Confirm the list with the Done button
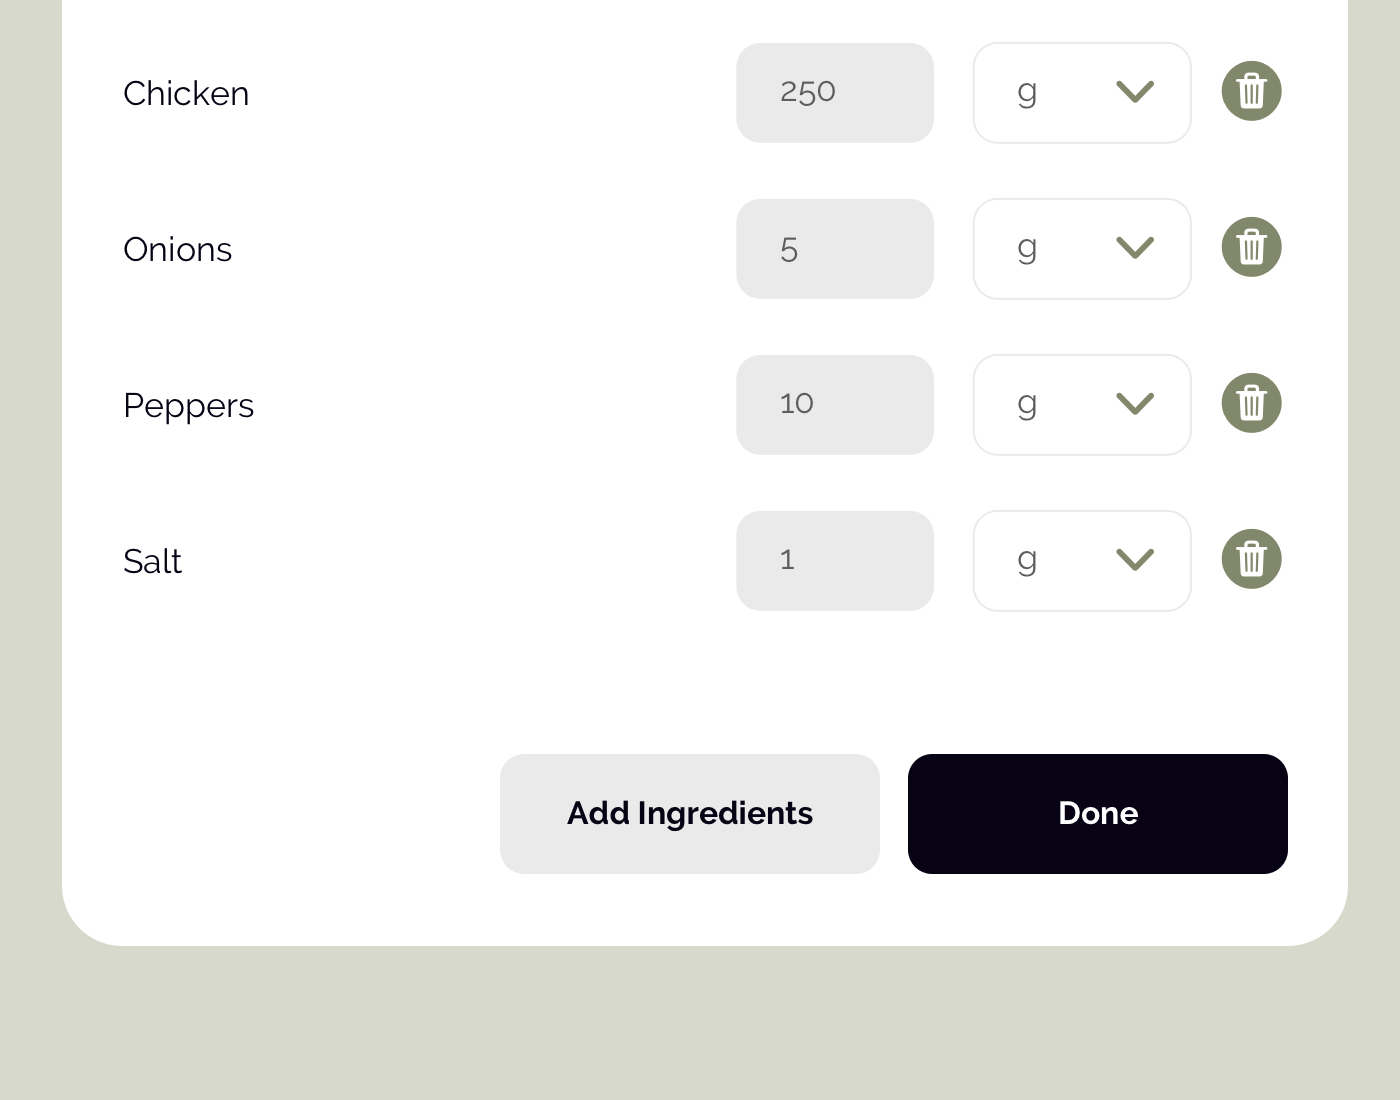1400x1100 pixels. click(x=1098, y=814)
